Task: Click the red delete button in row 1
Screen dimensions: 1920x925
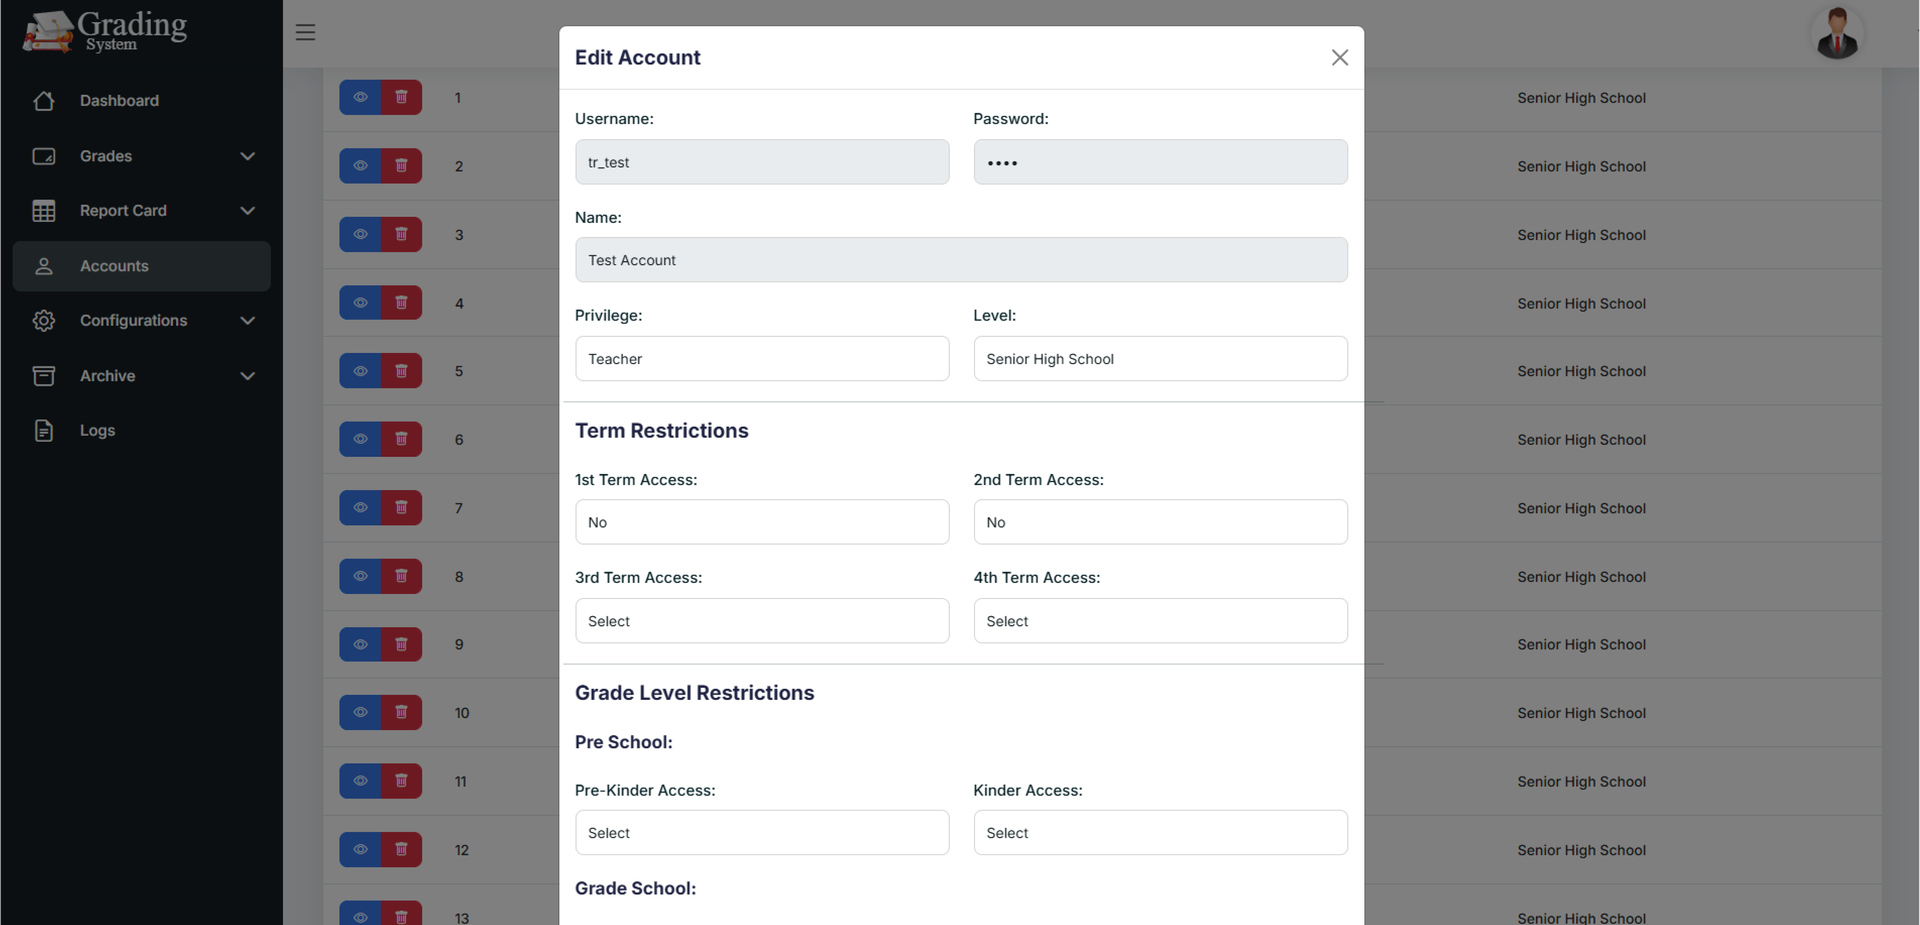Action: tap(401, 98)
